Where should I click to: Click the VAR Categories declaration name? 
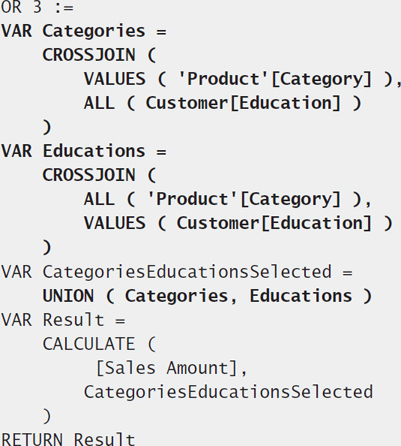pyautogui.click(x=94, y=31)
